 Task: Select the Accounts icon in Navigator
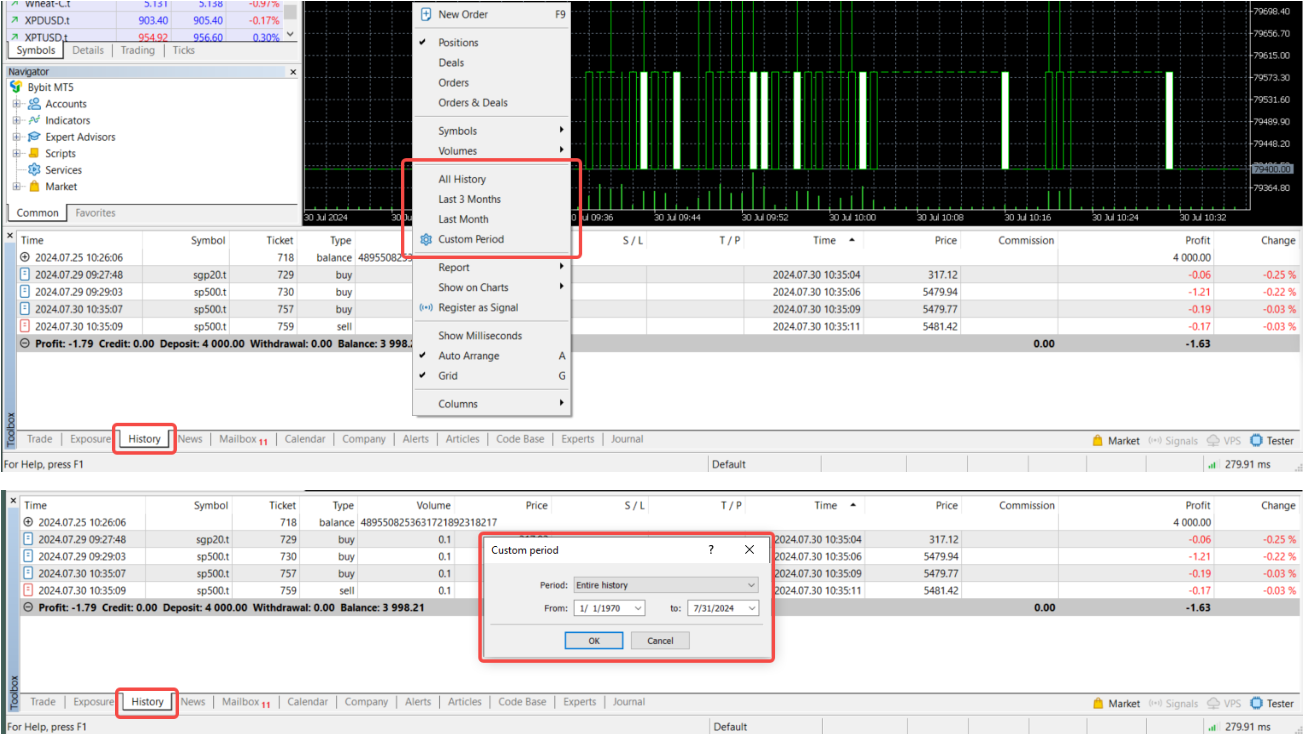click(34, 104)
